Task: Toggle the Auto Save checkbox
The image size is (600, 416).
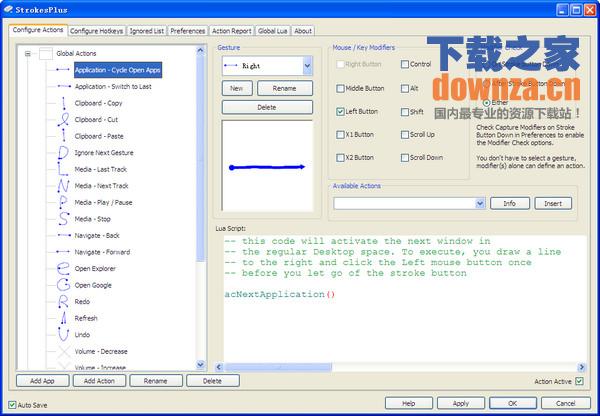Action: point(13,405)
